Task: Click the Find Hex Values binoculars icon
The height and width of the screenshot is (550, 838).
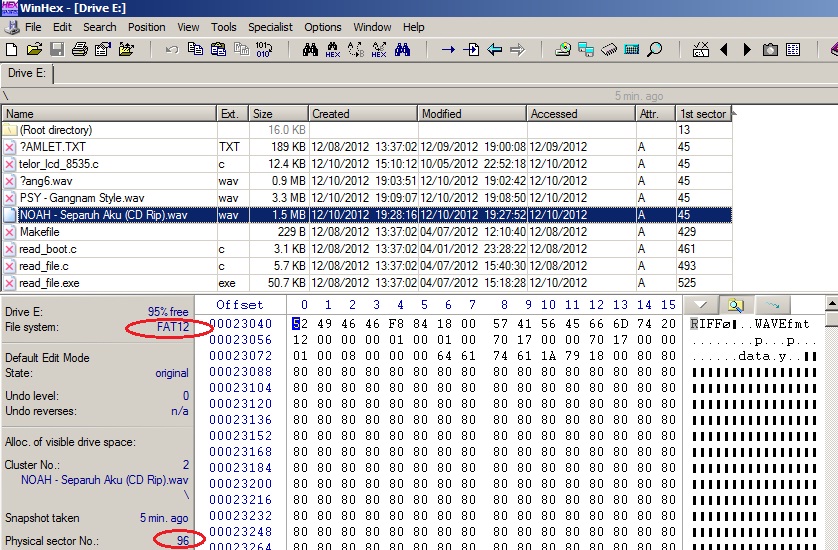Action: point(333,49)
